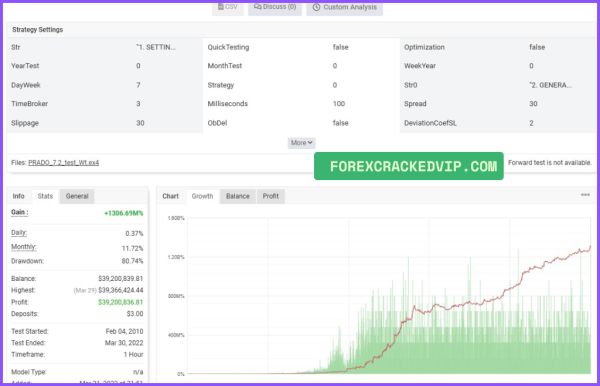Screen dimensions: 600x386
Task: Click the FOREXCRACKEDVIP.COM banner
Action: click(409, 166)
